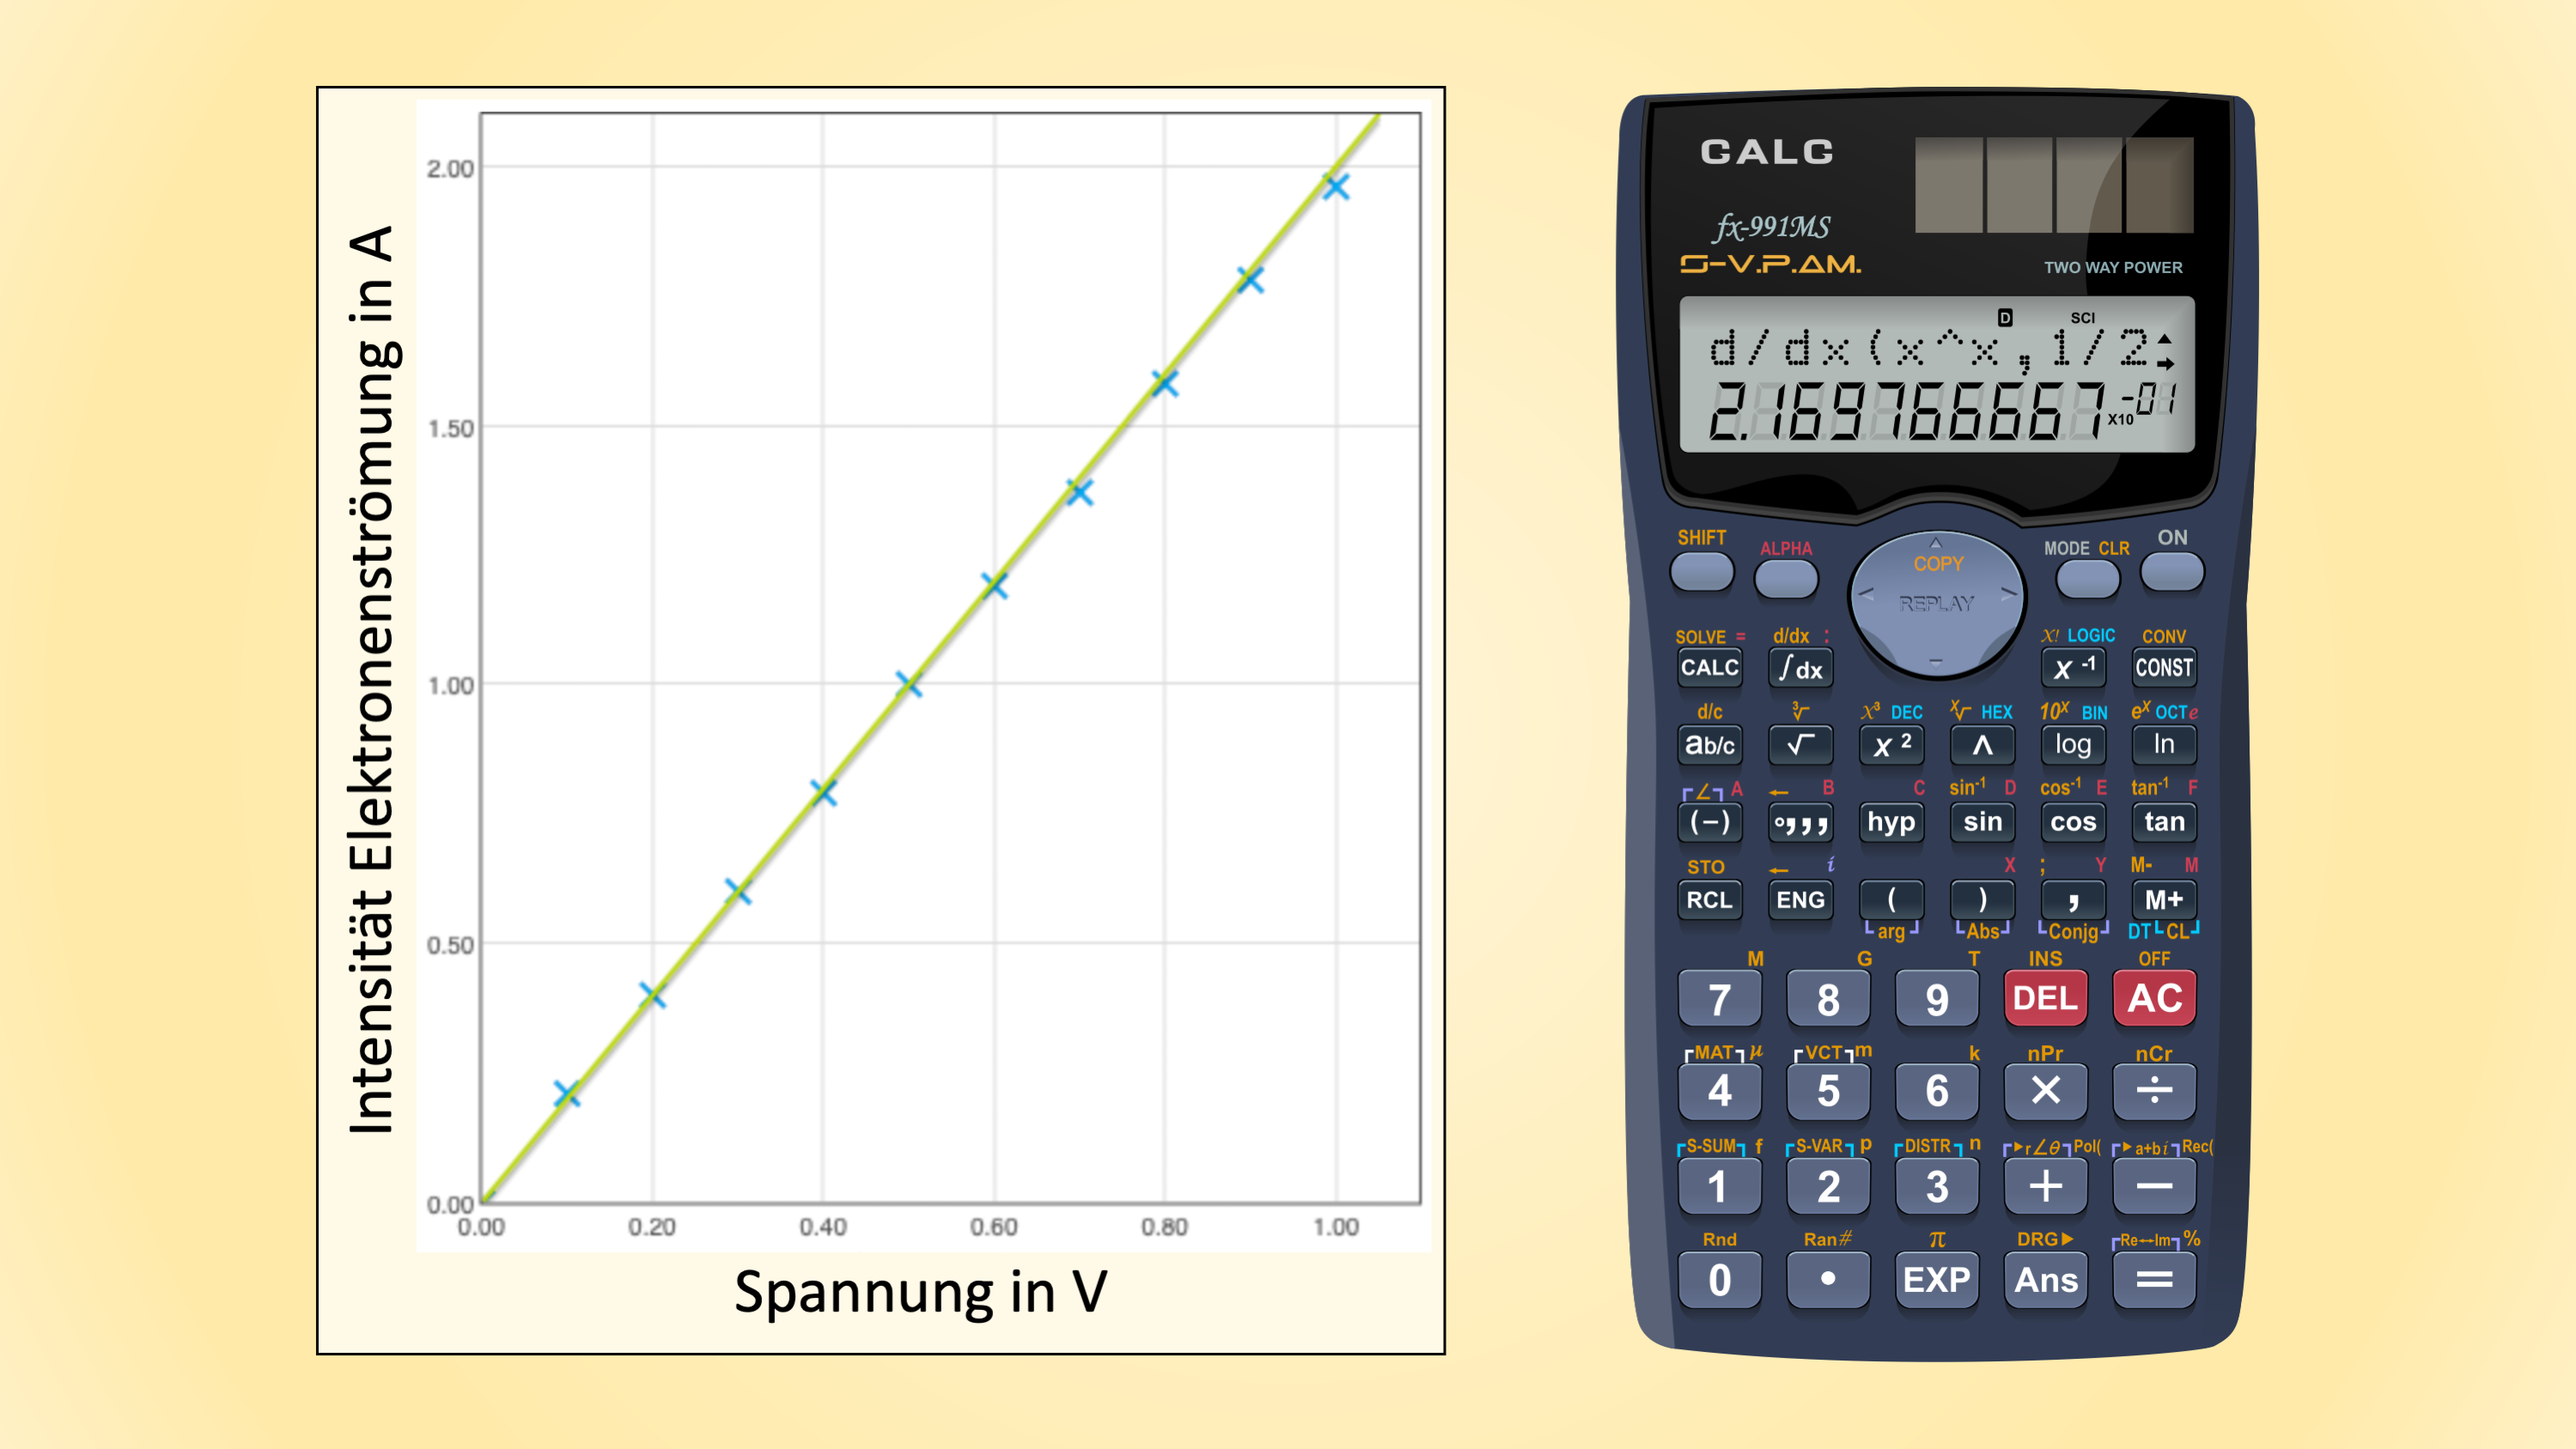2576x1449 pixels.
Task: Click the multiplication key
Action: click(x=2045, y=1090)
